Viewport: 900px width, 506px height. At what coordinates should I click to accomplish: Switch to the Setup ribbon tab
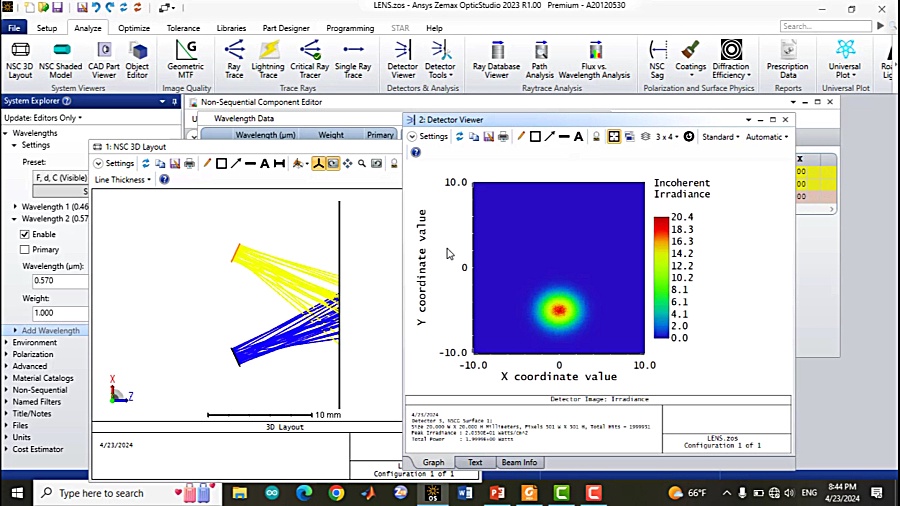[47, 28]
